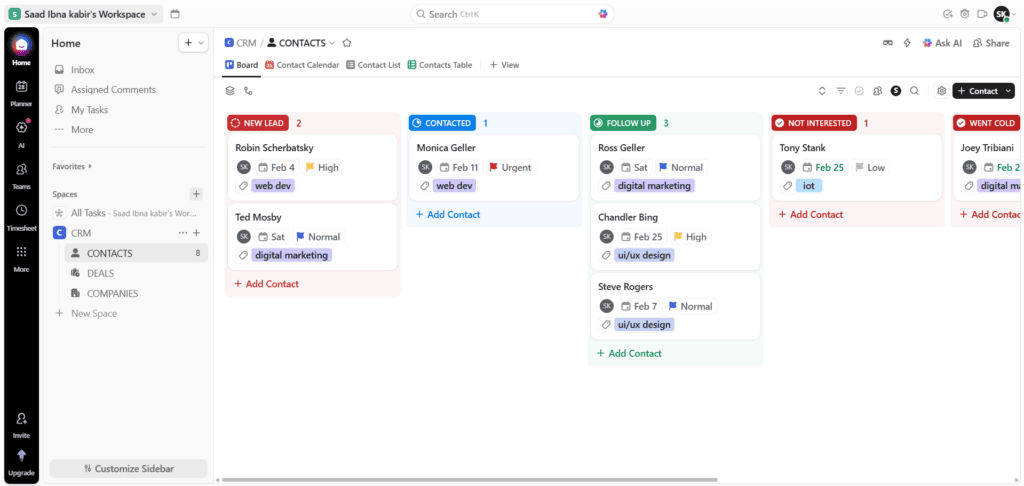The width and height of the screenshot is (1024, 486).
Task: Expand the Favorites section
Action: 72,167
